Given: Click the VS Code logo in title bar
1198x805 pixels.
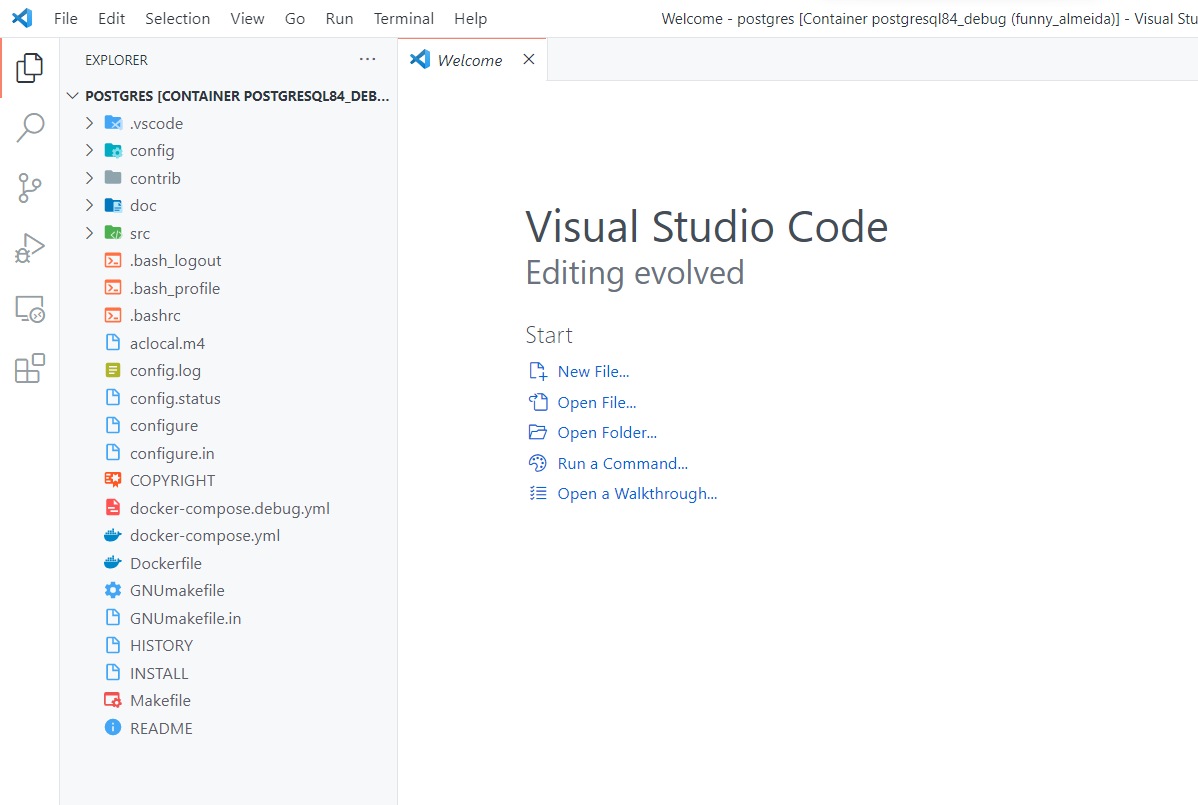Looking at the screenshot, I should (x=23, y=18).
